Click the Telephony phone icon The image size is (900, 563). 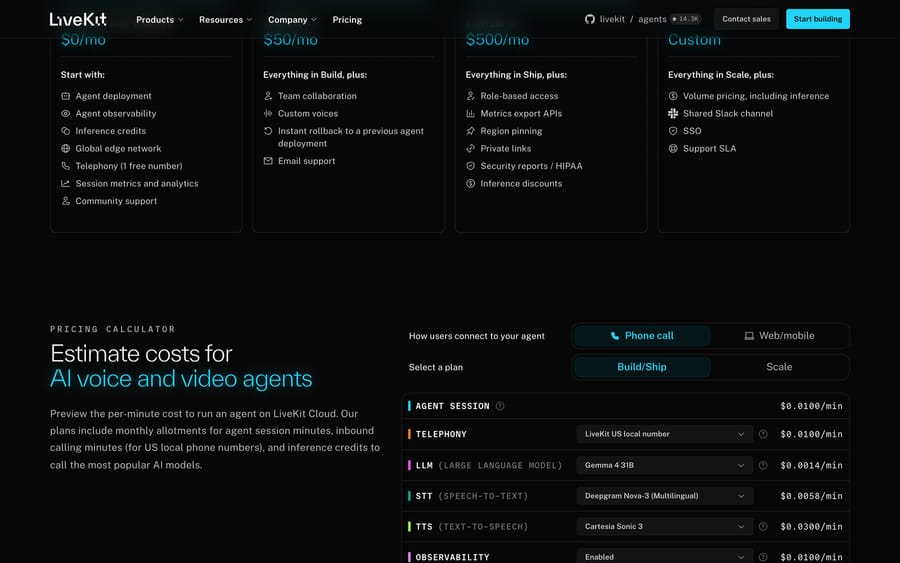(x=65, y=166)
